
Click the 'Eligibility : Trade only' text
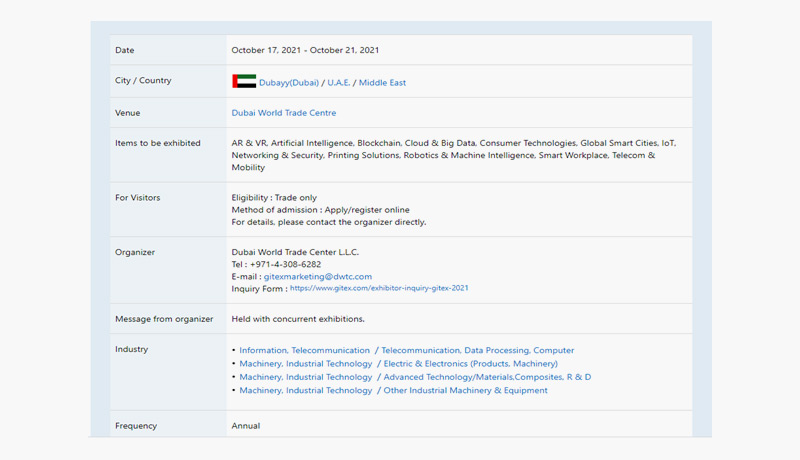[274, 198]
